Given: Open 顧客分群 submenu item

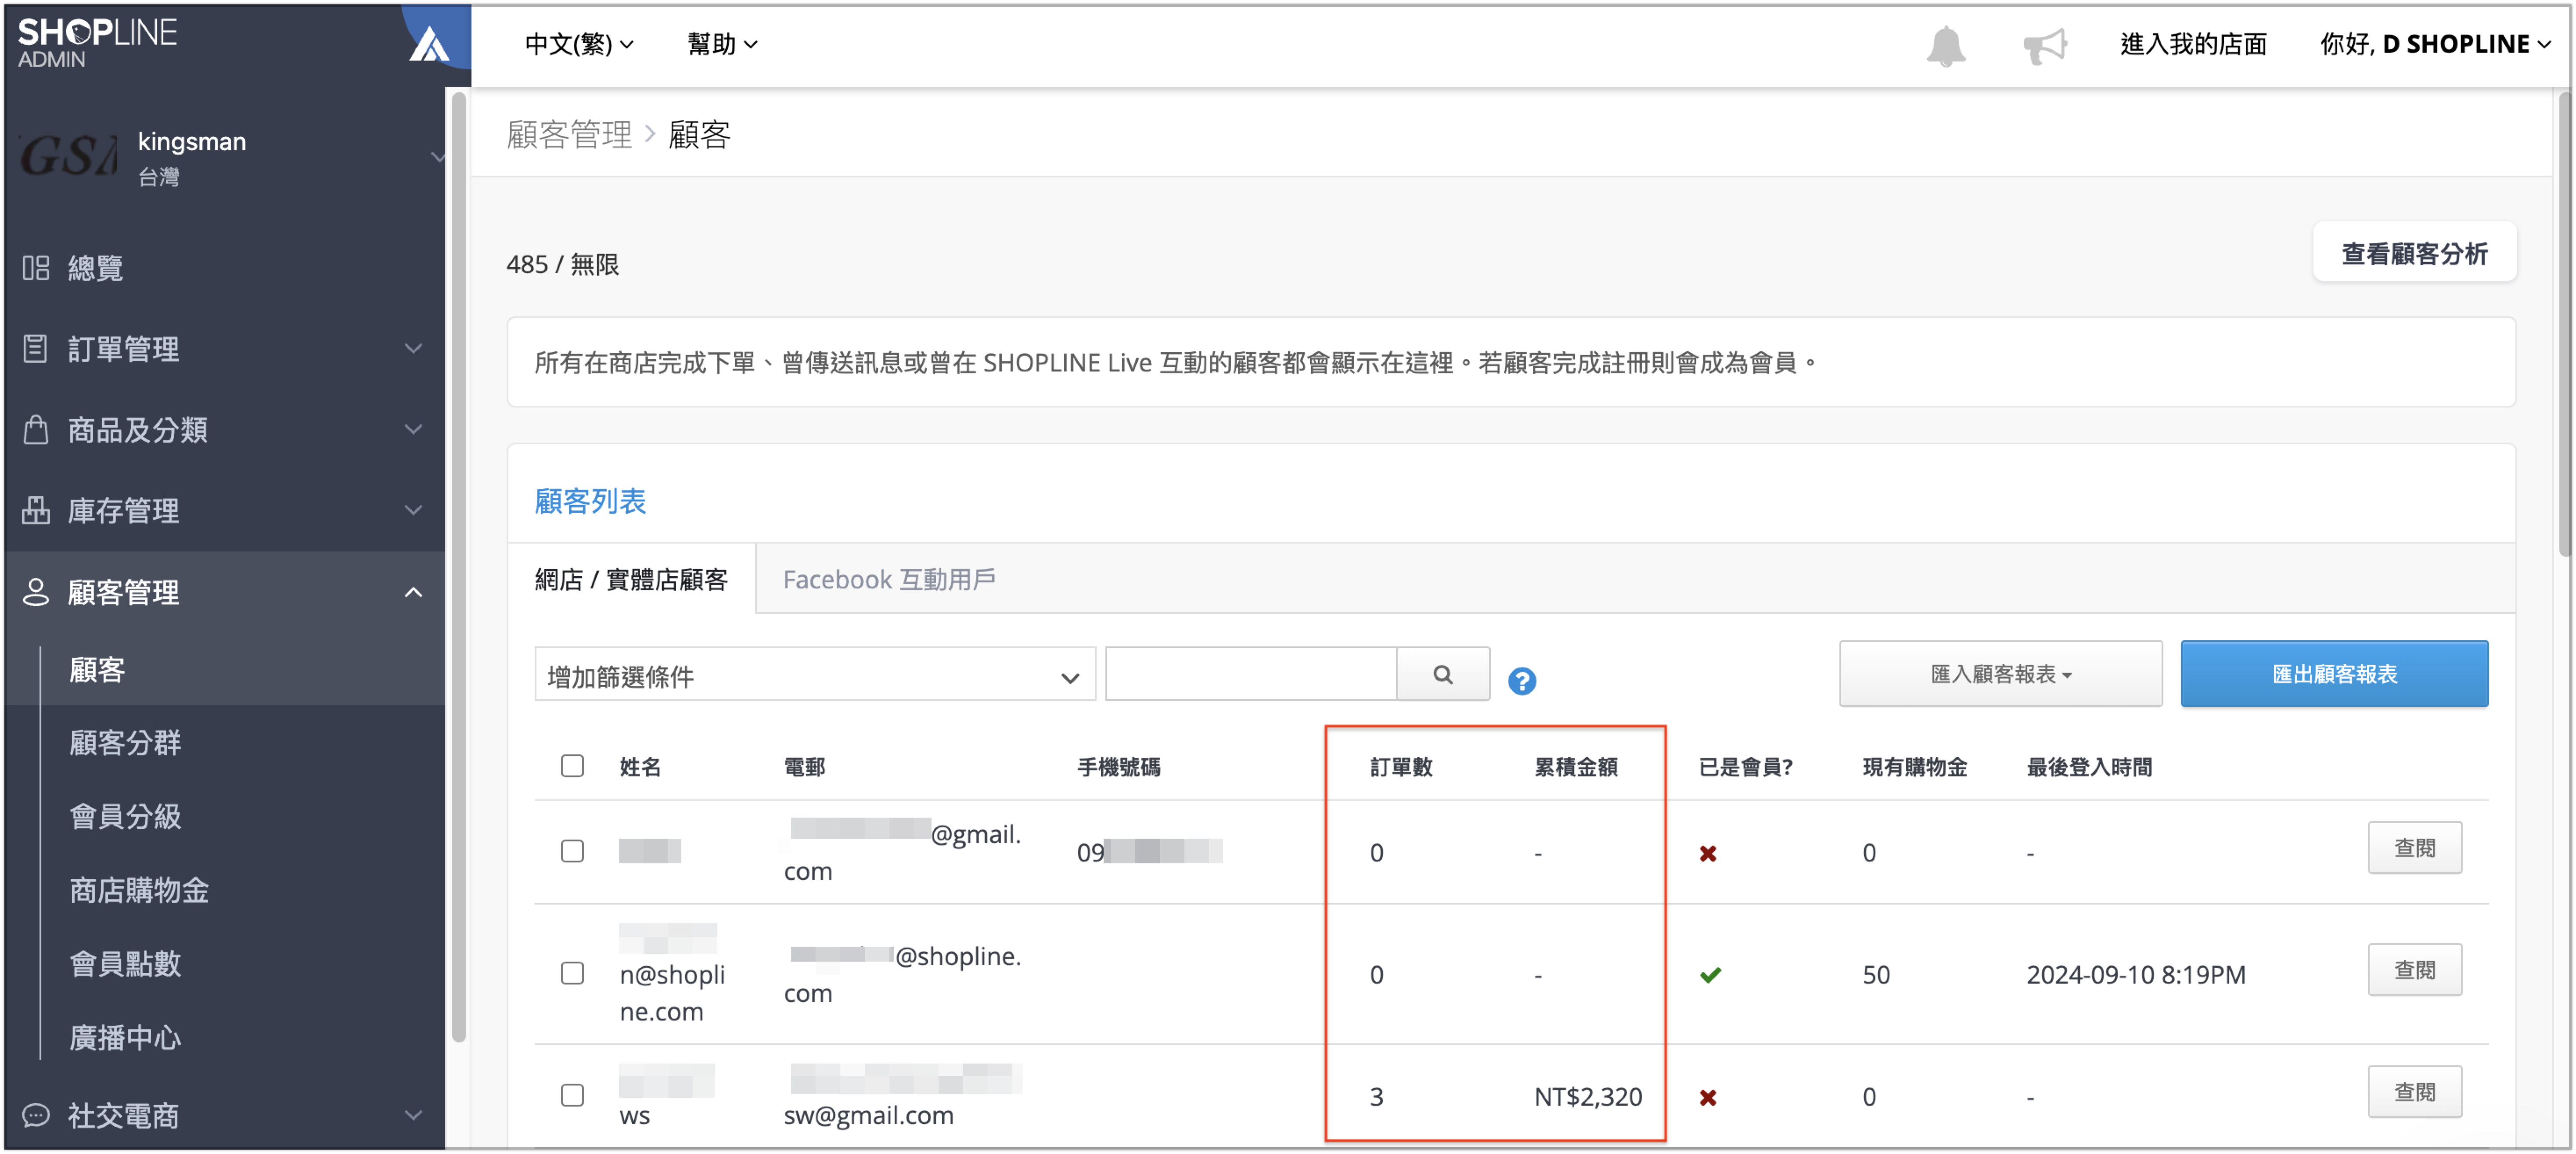Looking at the screenshot, I should click(x=125, y=743).
